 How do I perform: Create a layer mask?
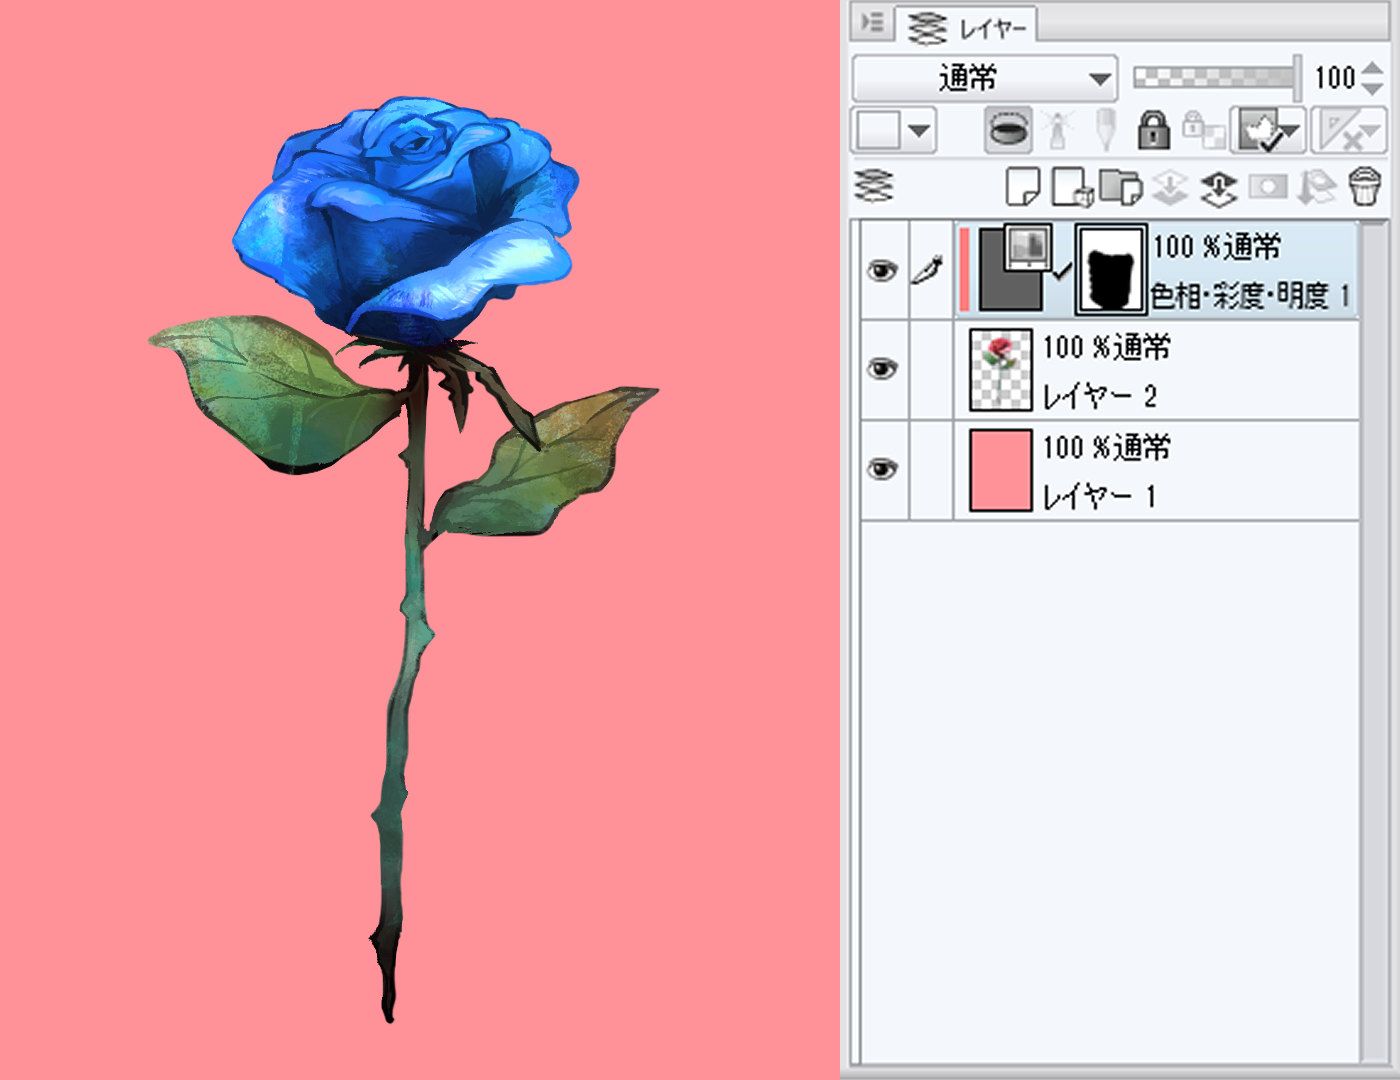(x=1267, y=187)
